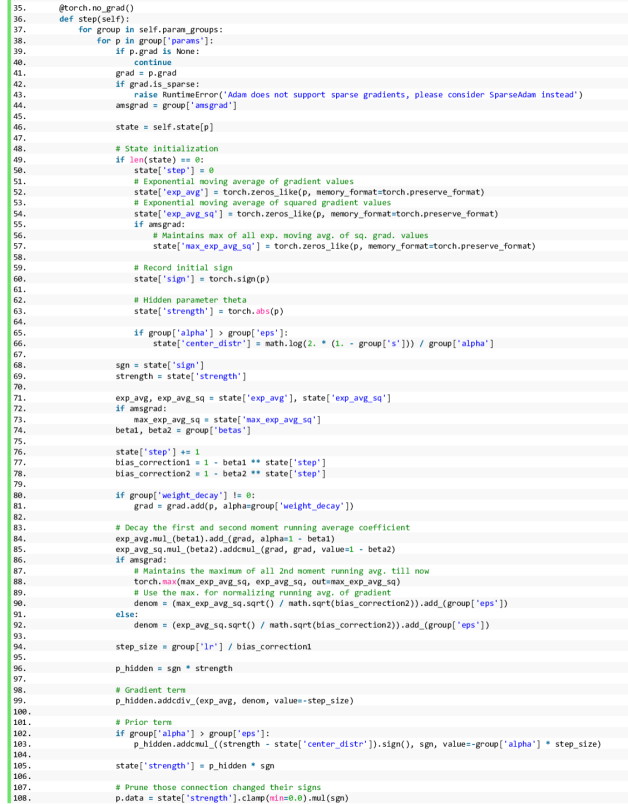Click line number 105 in the gutter
This screenshot has width=628, height=804.
tap(17, 765)
